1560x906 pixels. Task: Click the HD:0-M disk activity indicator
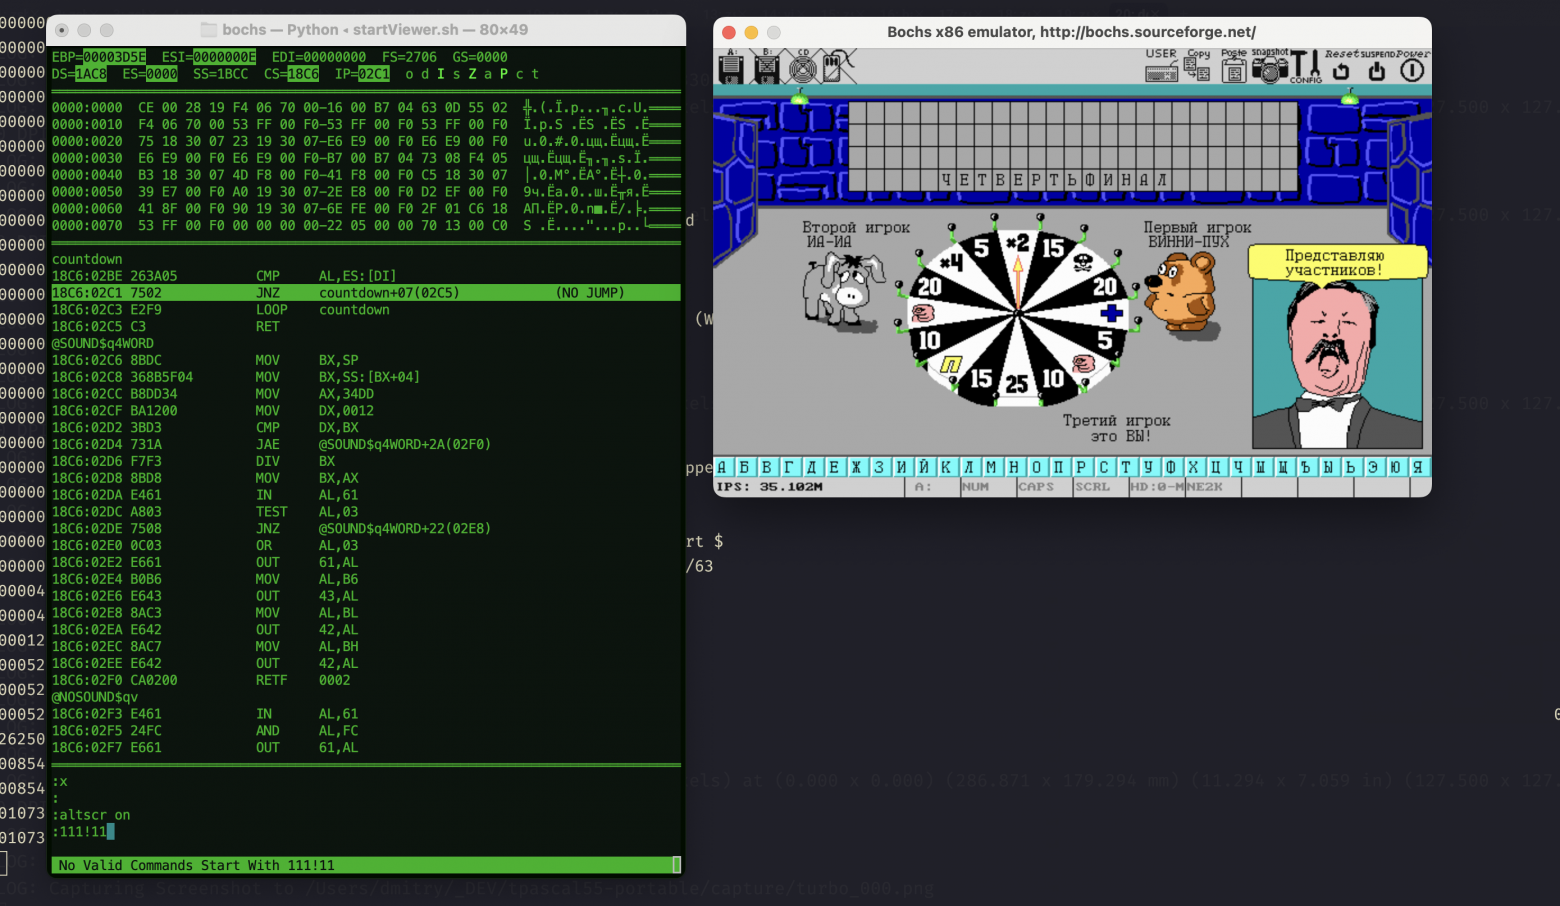click(1157, 486)
